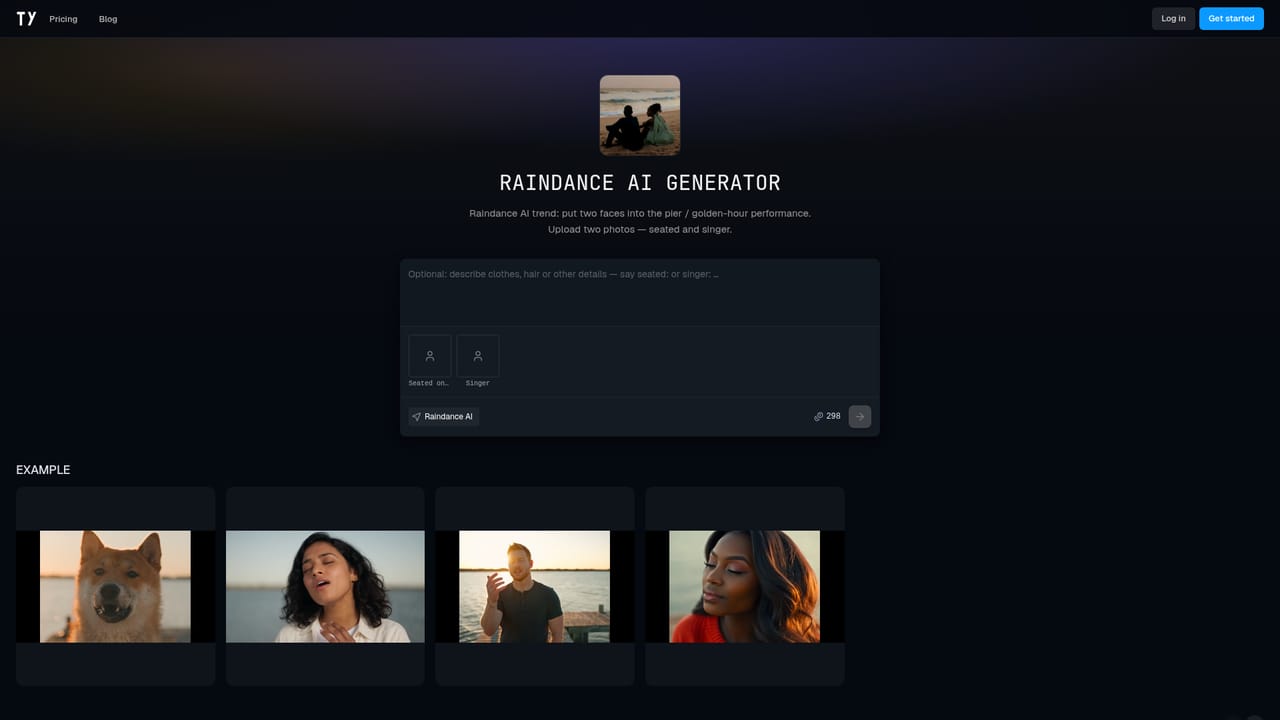Image resolution: width=1280 pixels, height=720 pixels.
Task: Click the TY logo icon
Action: click(26, 18)
